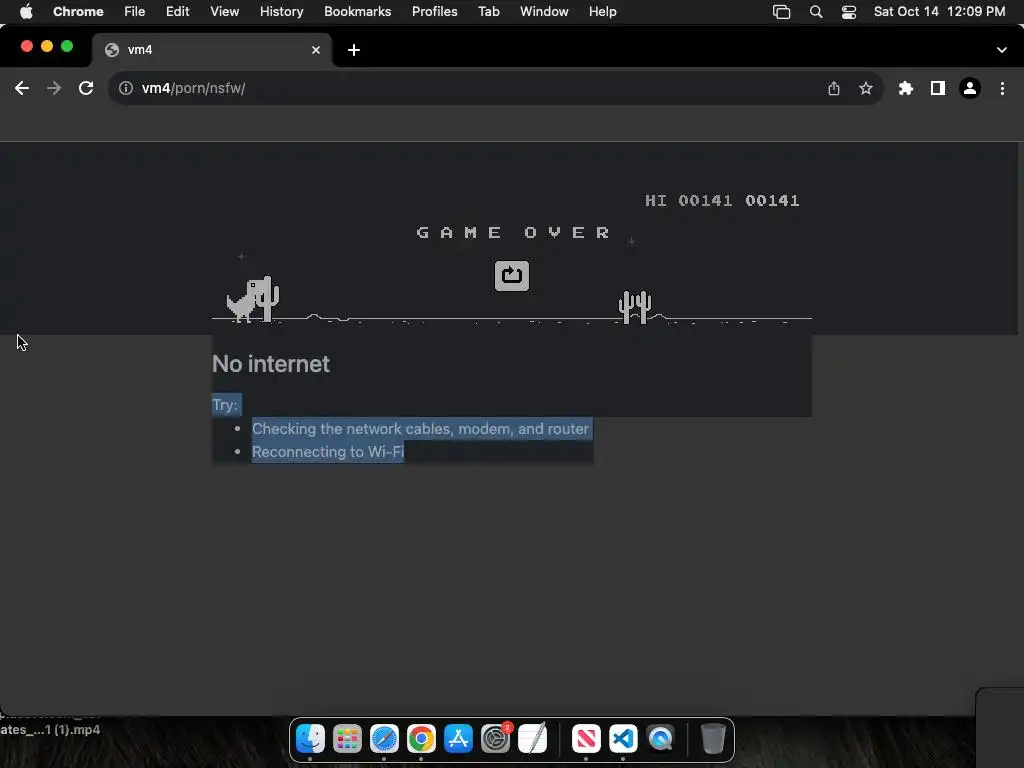This screenshot has width=1024, height=768.
Task: Open Spotlight search in menu bar
Action: pos(816,11)
